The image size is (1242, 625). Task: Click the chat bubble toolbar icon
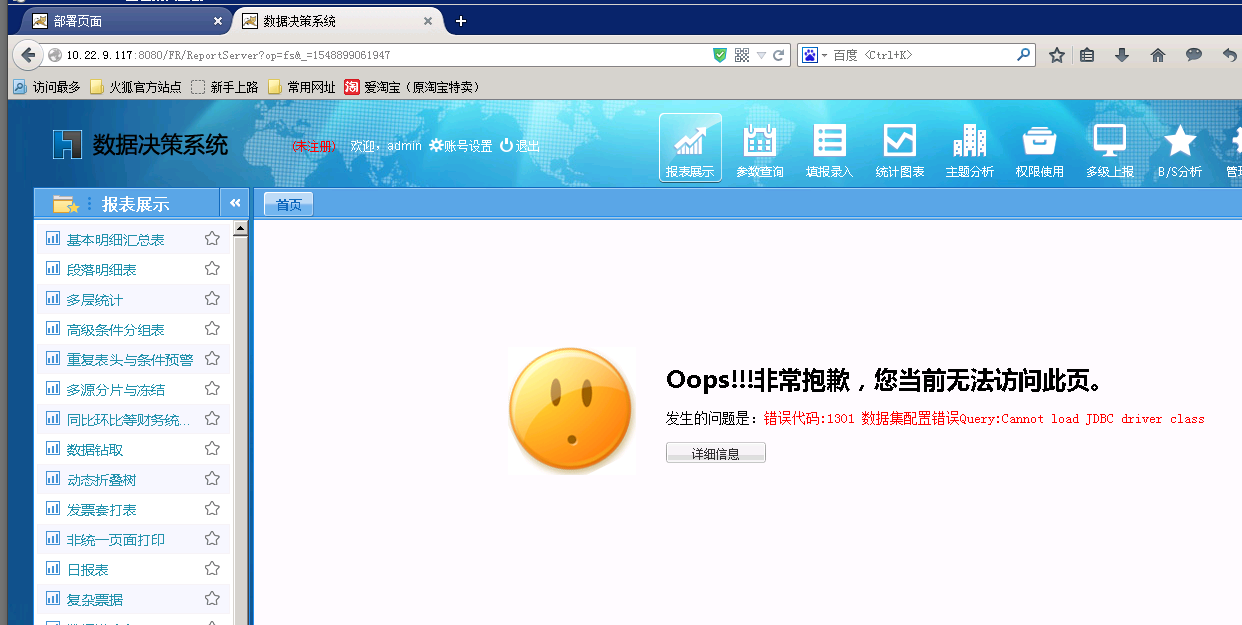pyautogui.click(x=1194, y=55)
